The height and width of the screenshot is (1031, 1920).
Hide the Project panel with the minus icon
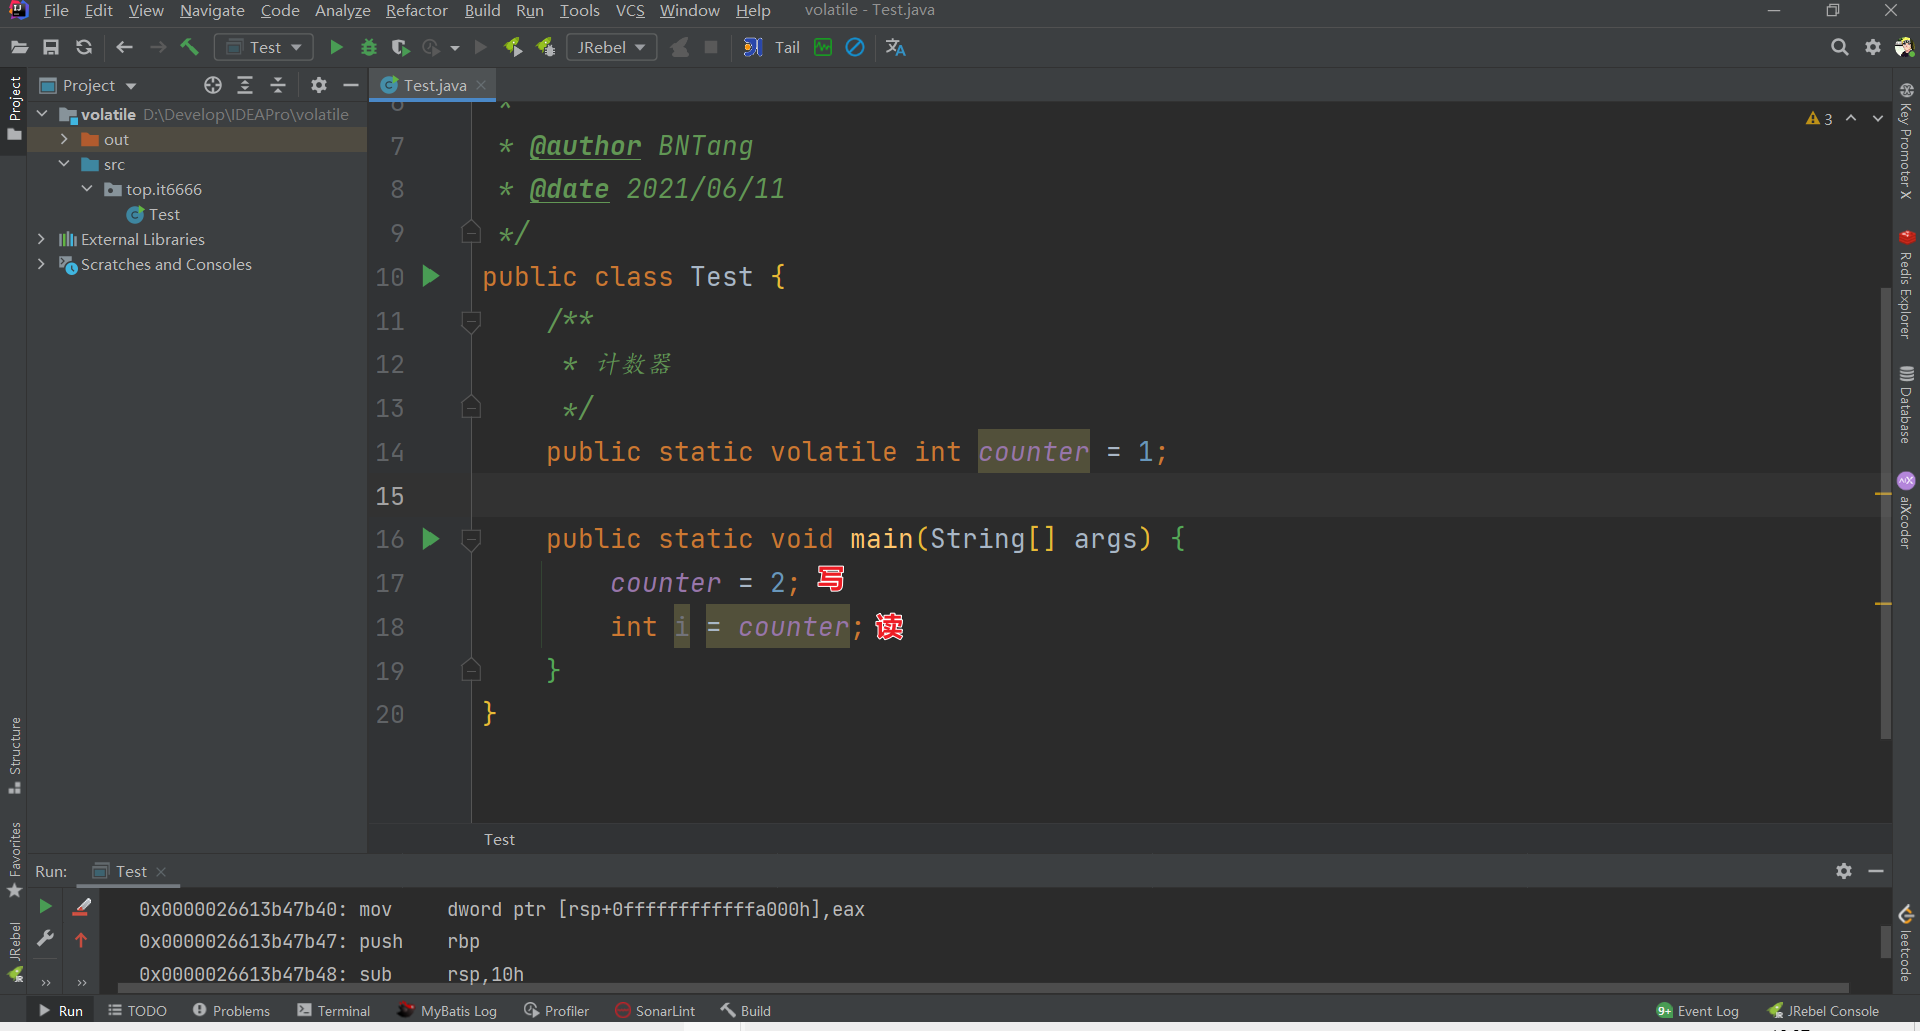(x=351, y=85)
